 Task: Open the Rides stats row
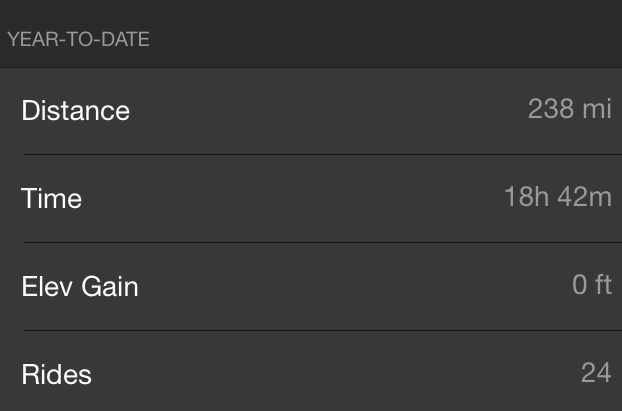[x=311, y=371]
